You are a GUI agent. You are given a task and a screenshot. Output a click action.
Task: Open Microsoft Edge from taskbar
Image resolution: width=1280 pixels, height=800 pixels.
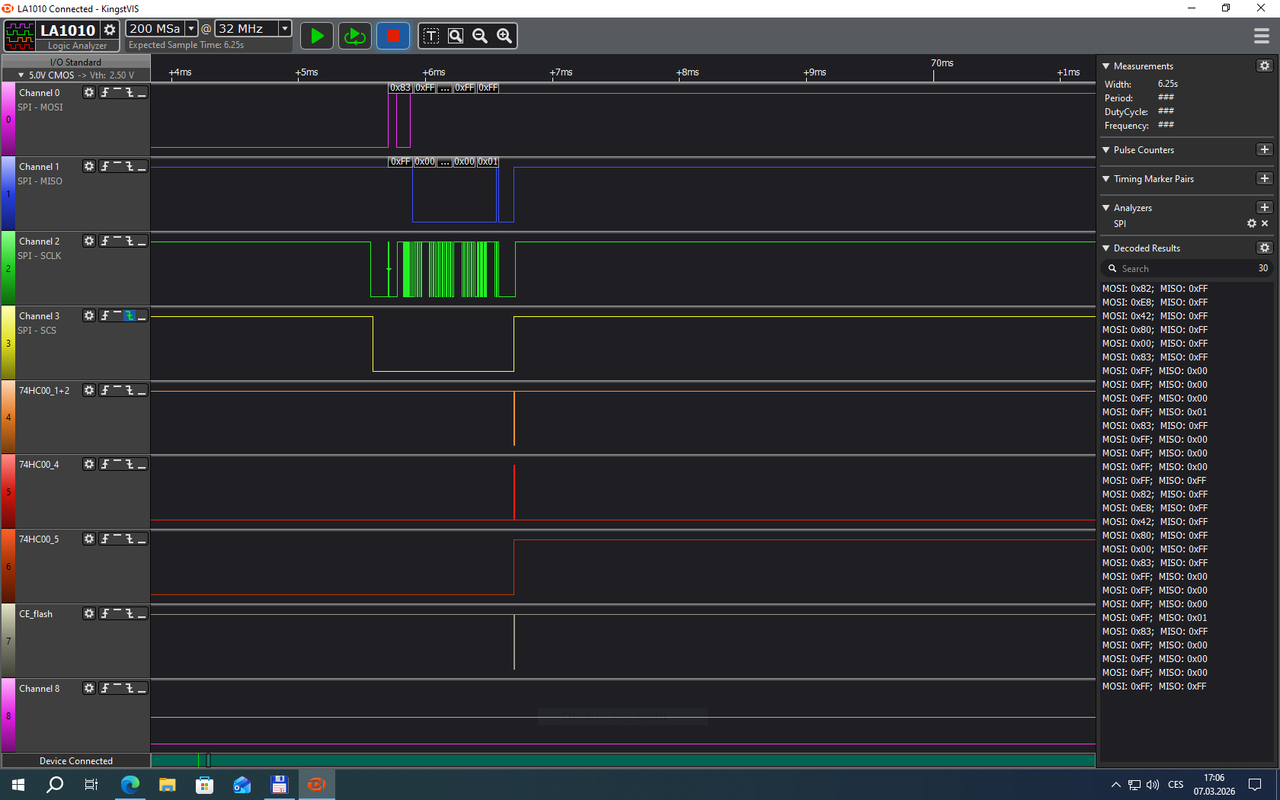click(130, 784)
